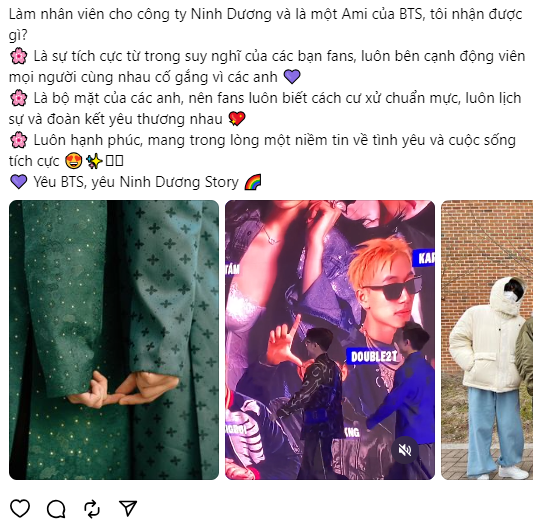542x522 pixels.
Task: Click the first cherry blossom bullet emoji
Action: coord(18,56)
